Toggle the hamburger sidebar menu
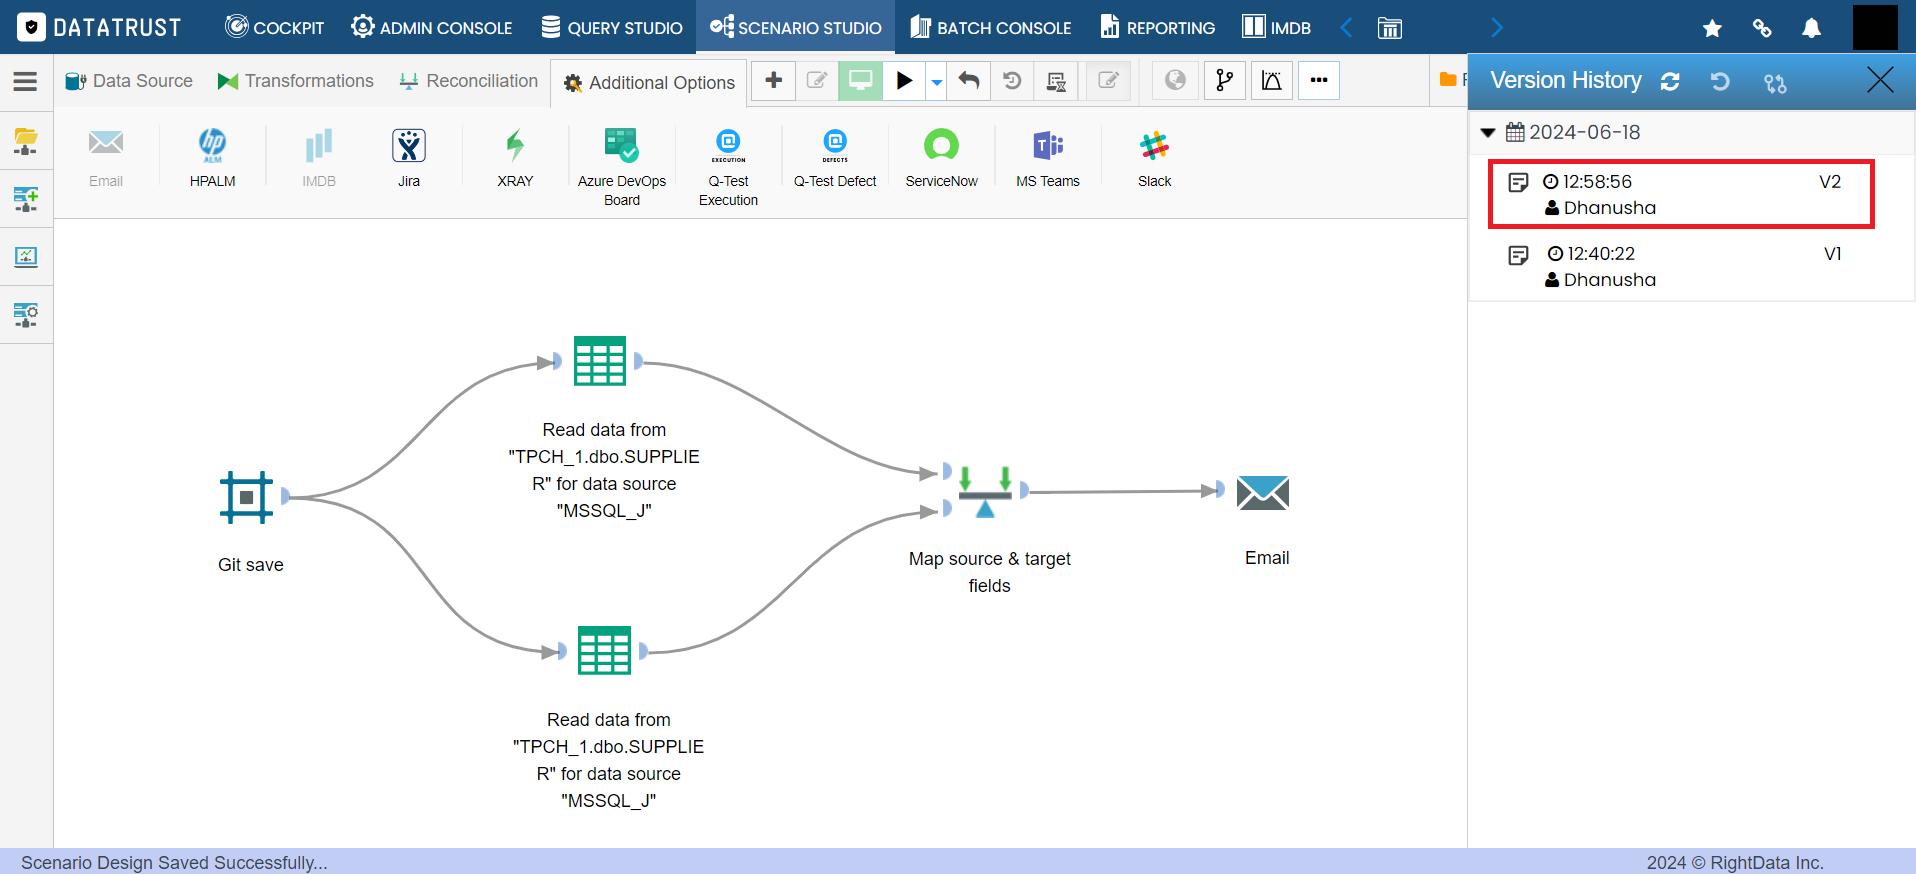This screenshot has width=1916, height=874. [x=25, y=81]
